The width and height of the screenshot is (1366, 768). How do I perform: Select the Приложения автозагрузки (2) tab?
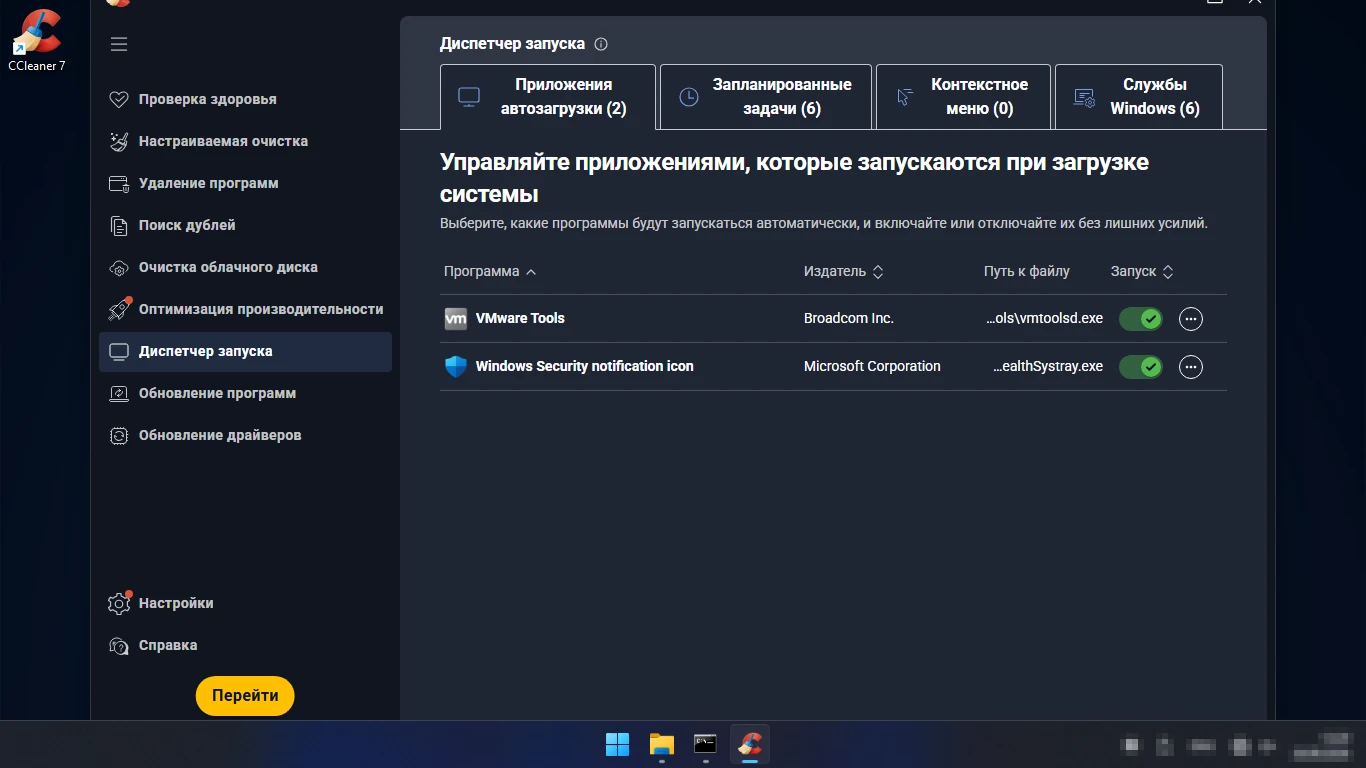tap(548, 97)
